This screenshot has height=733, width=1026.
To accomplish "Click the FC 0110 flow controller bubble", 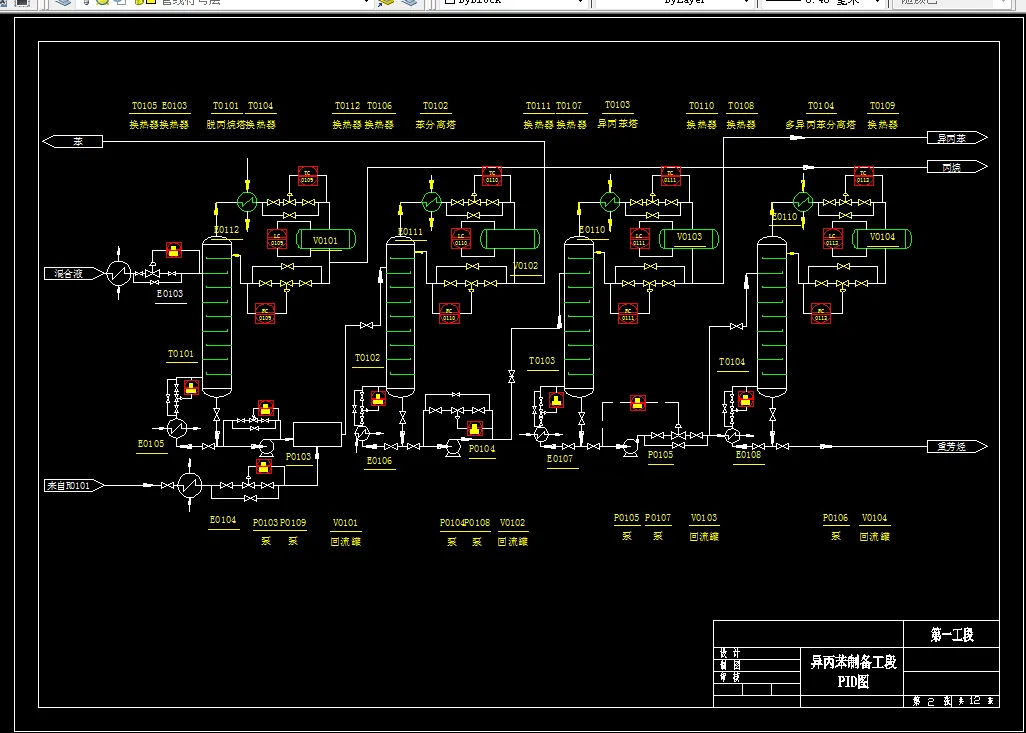I will coord(449,313).
